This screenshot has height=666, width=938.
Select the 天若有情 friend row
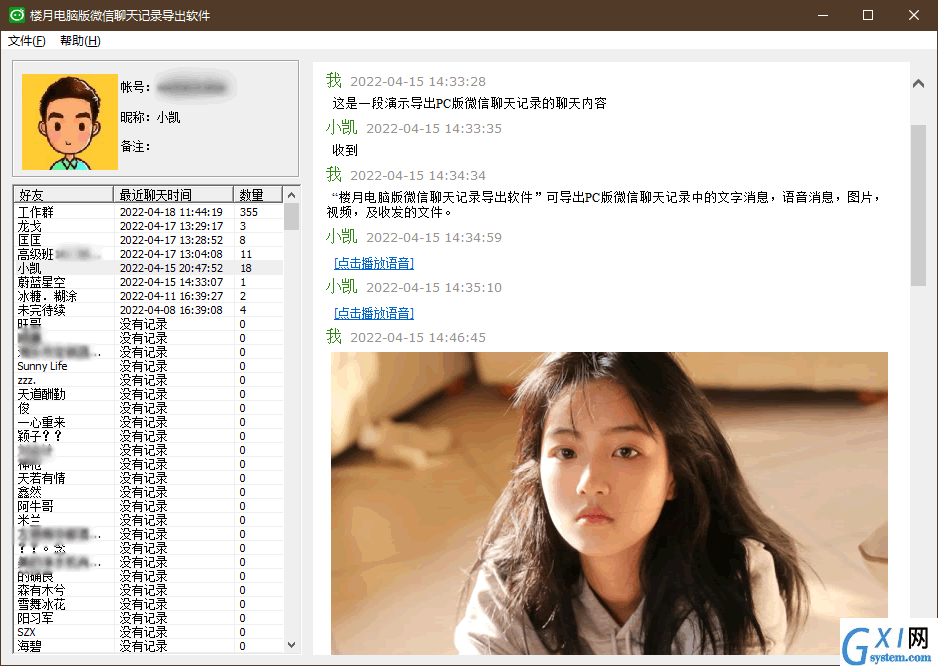coord(148,478)
